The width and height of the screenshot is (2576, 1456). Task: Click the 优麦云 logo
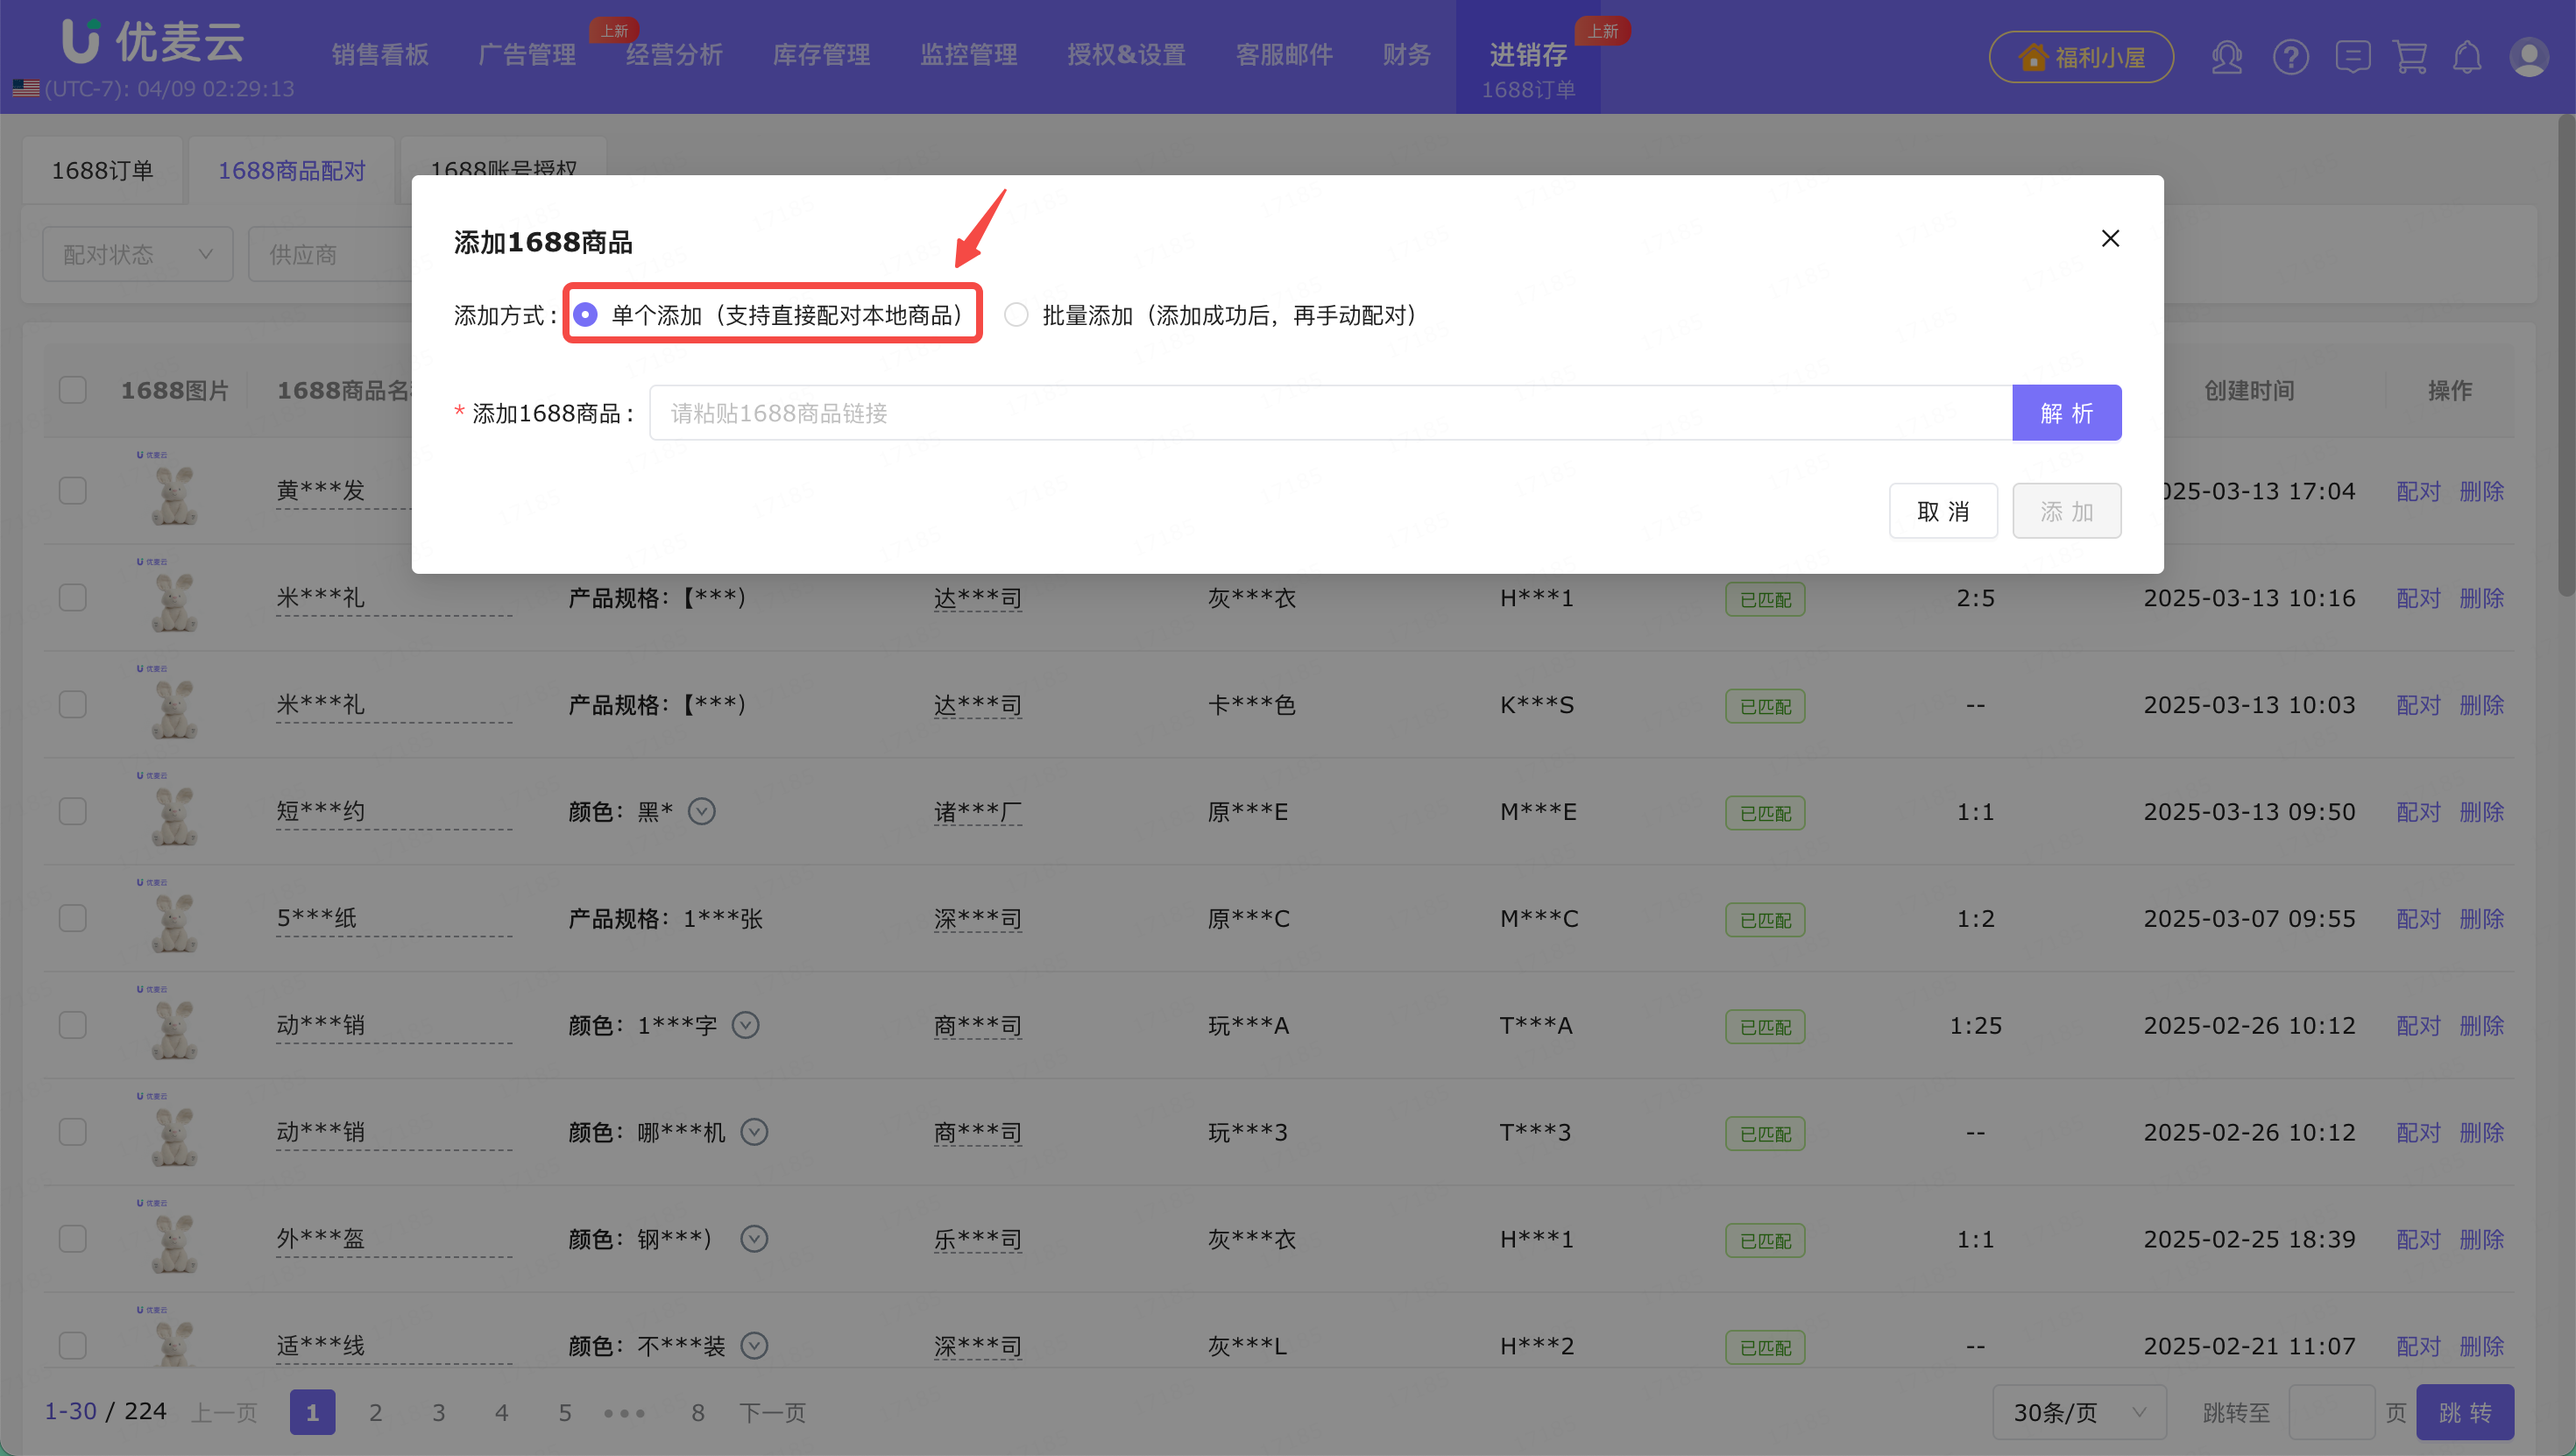click(x=153, y=42)
